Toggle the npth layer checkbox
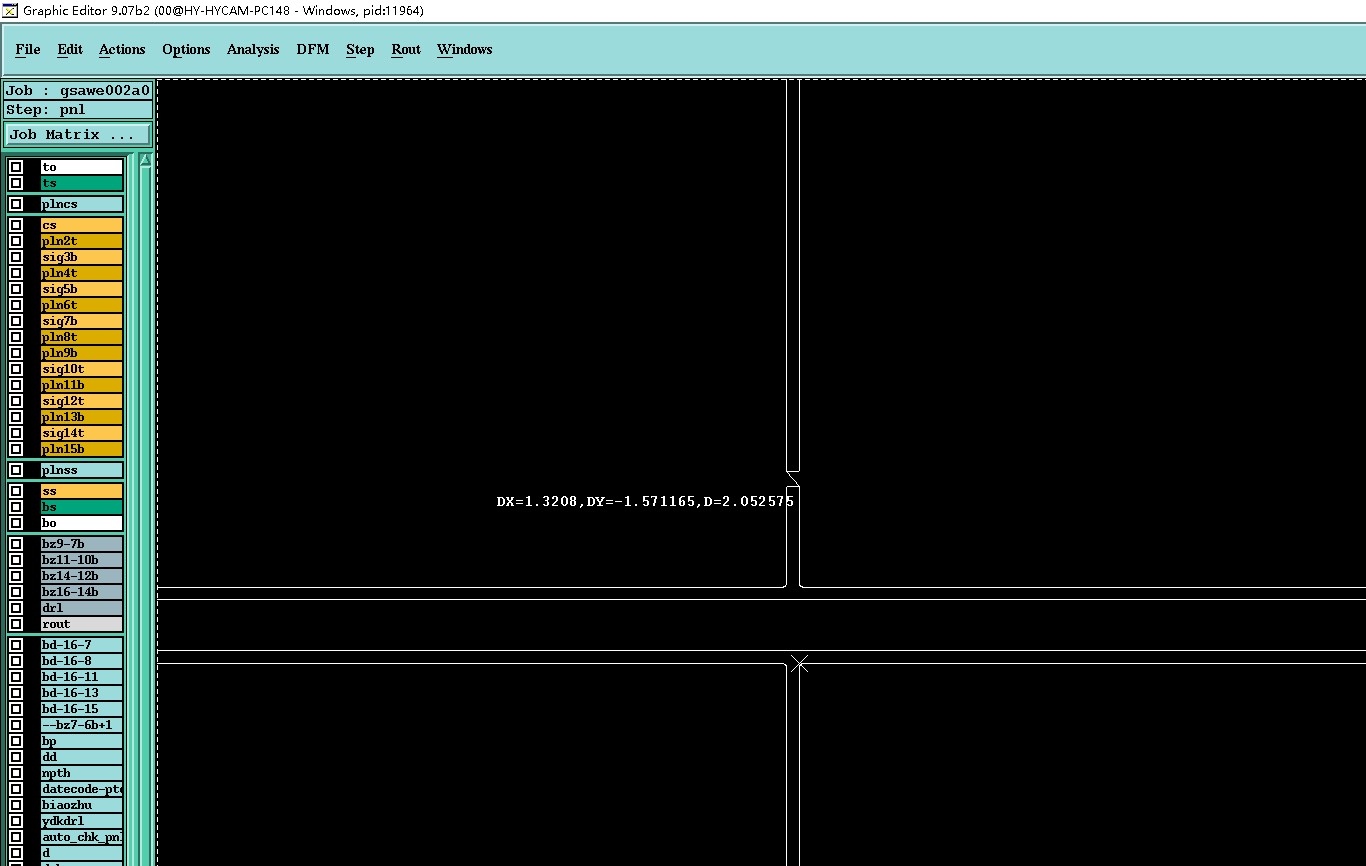 [x=16, y=773]
